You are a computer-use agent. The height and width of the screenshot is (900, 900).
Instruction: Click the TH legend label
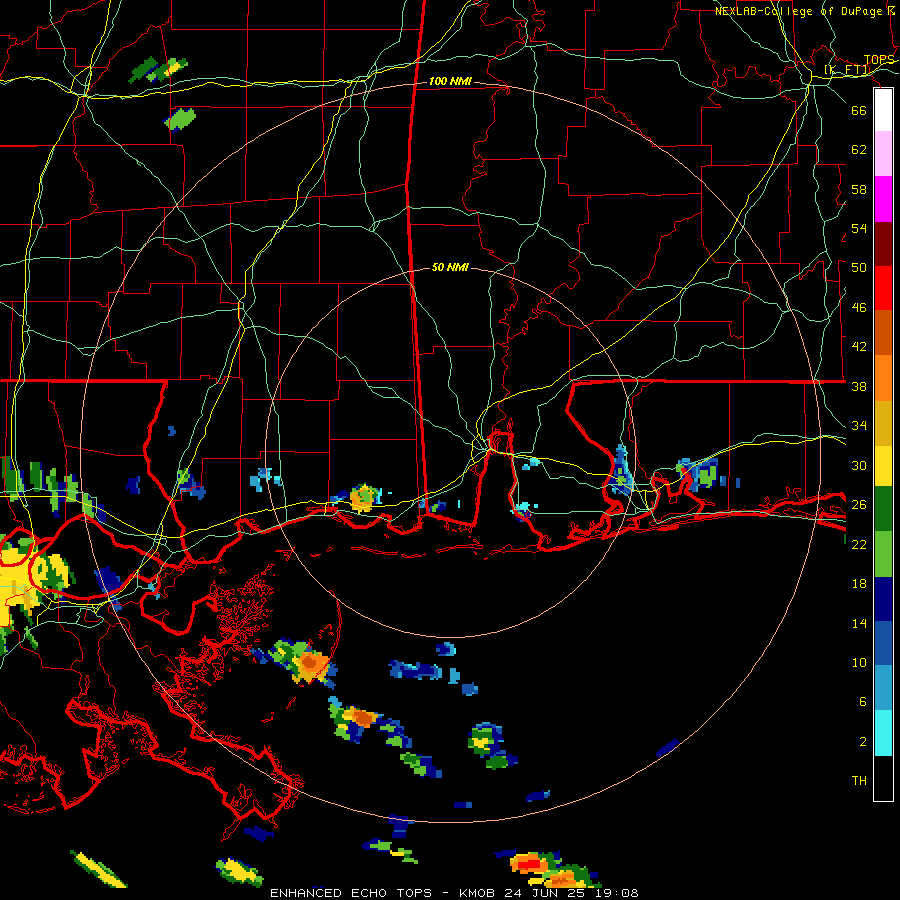(859, 781)
